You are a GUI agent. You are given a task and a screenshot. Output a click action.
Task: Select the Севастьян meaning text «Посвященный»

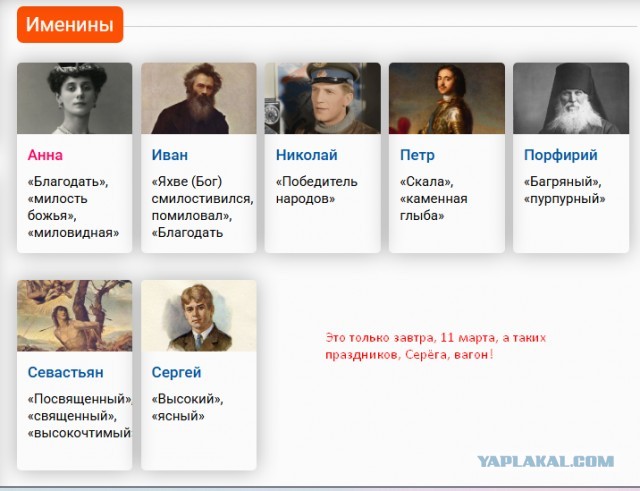point(79,399)
